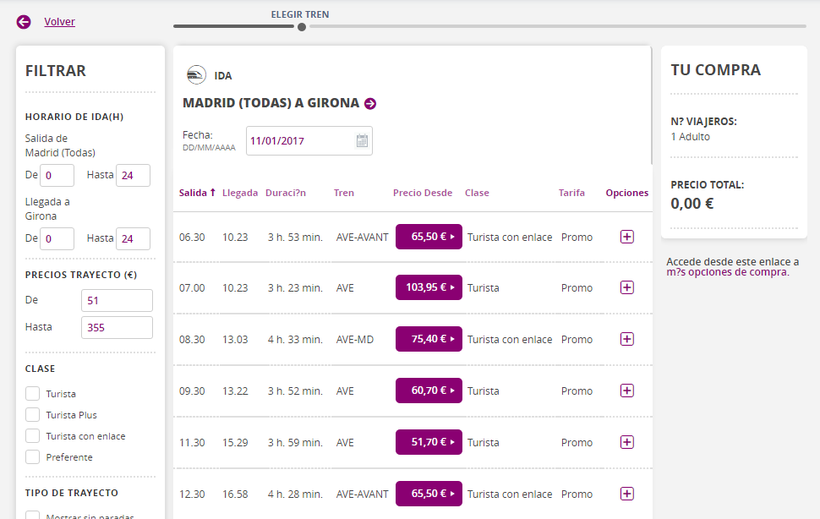
Task: Sort by the Salida column header
Action: (197, 193)
